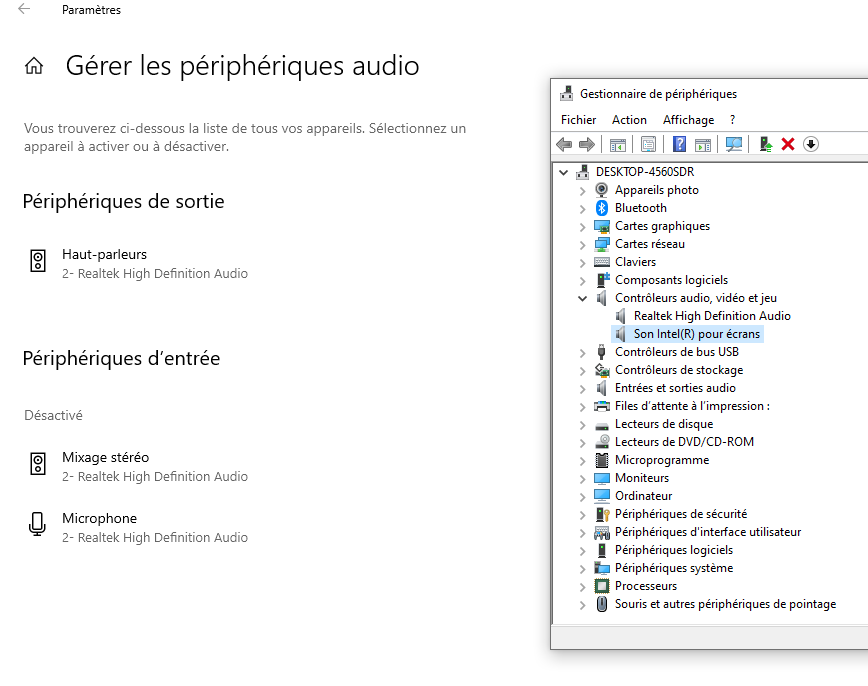Click the Gestionnaire de périphériques title icon

[x=566, y=94]
